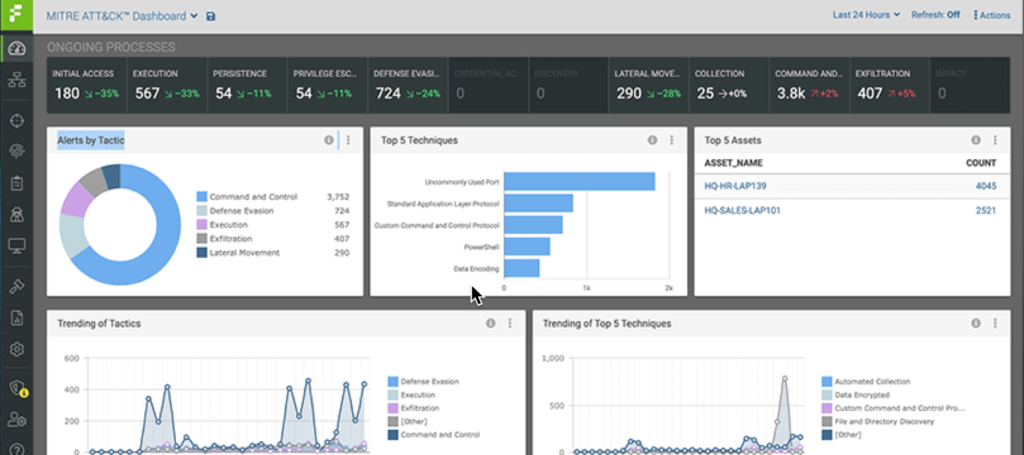Click the Data Encoding bar
The height and width of the screenshot is (455, 1024).
(522, 268)
